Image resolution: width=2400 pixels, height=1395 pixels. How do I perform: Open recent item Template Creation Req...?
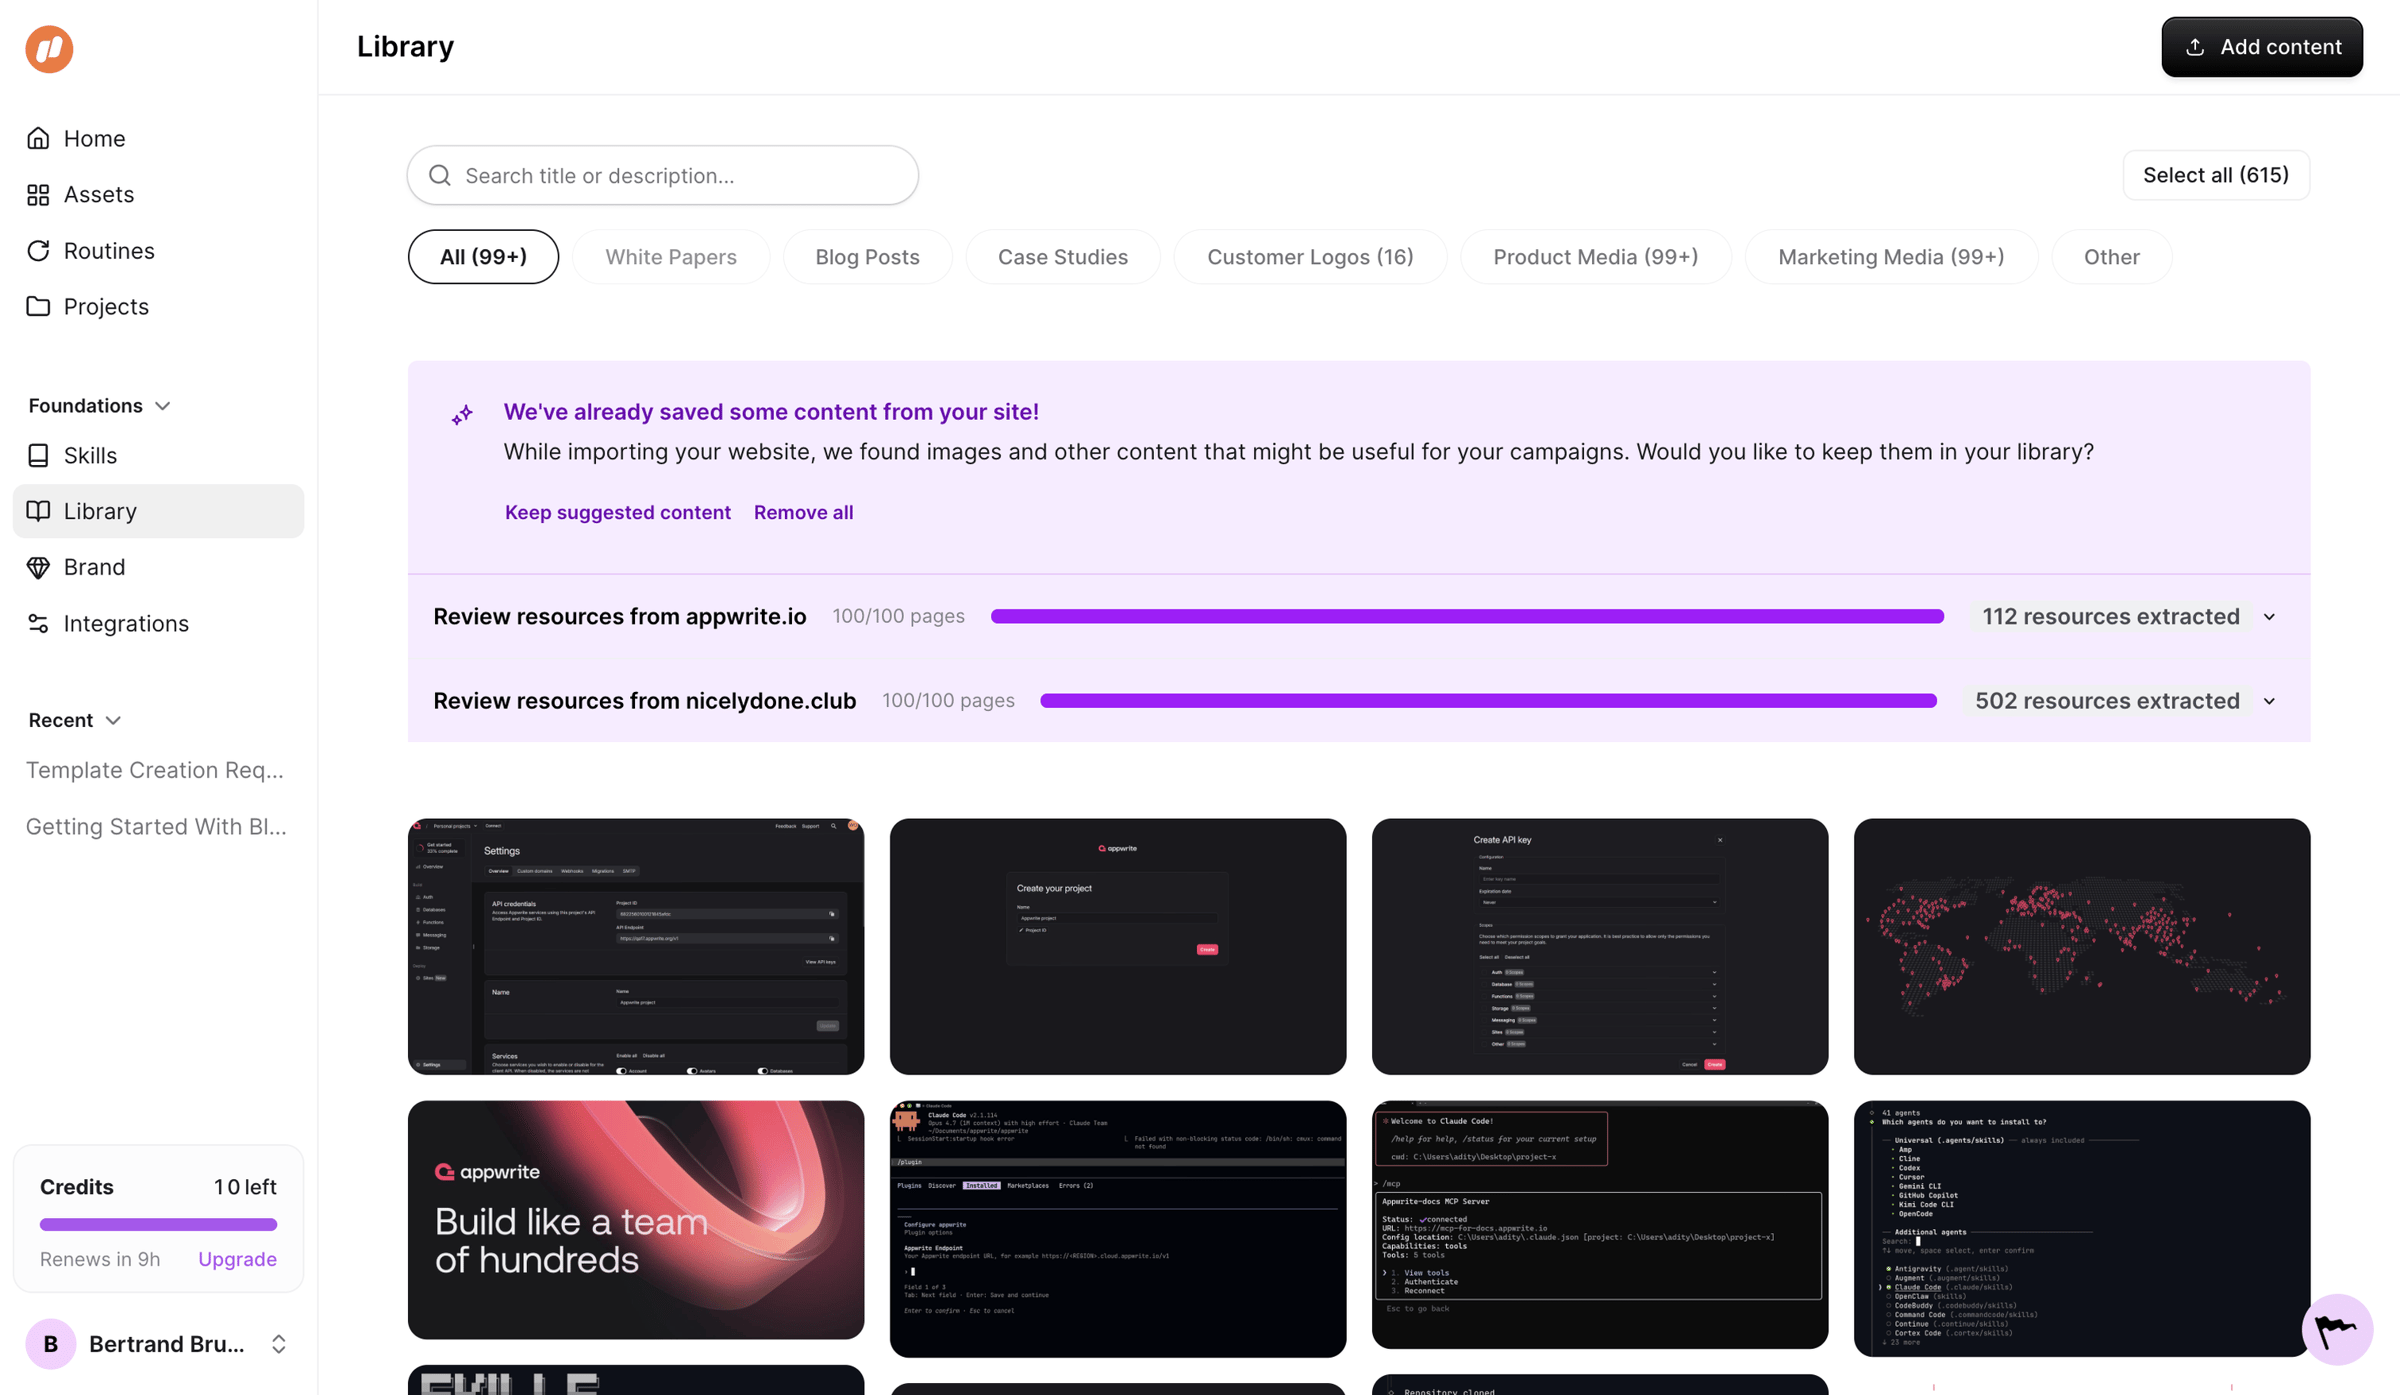pyautogui.click(x=155, y=770)
